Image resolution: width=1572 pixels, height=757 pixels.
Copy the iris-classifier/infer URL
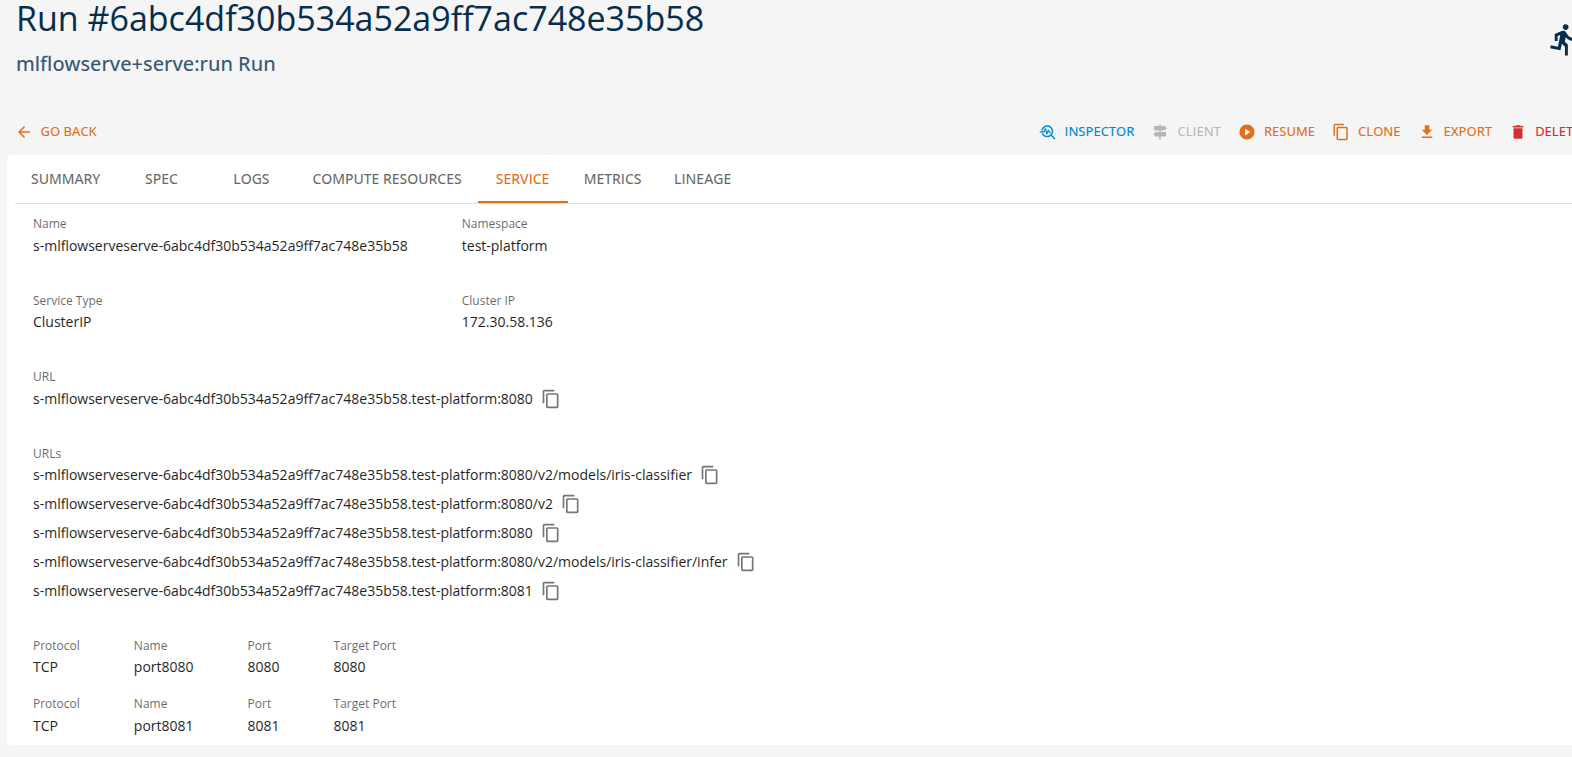tap(746, 562)
